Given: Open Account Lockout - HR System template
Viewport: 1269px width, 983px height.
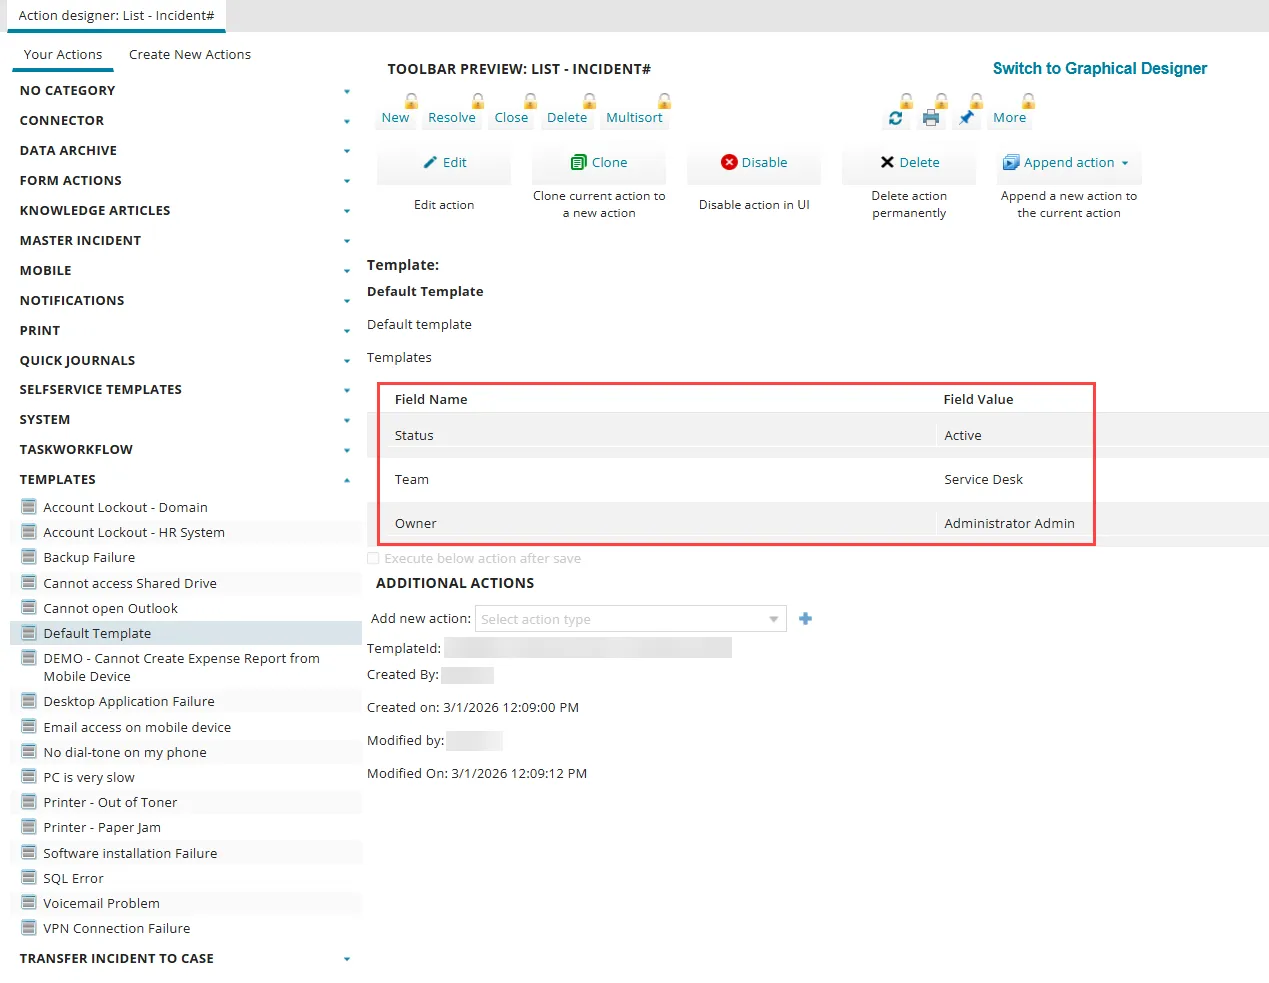Looking at the screenshot, I should tap(134, 533).
